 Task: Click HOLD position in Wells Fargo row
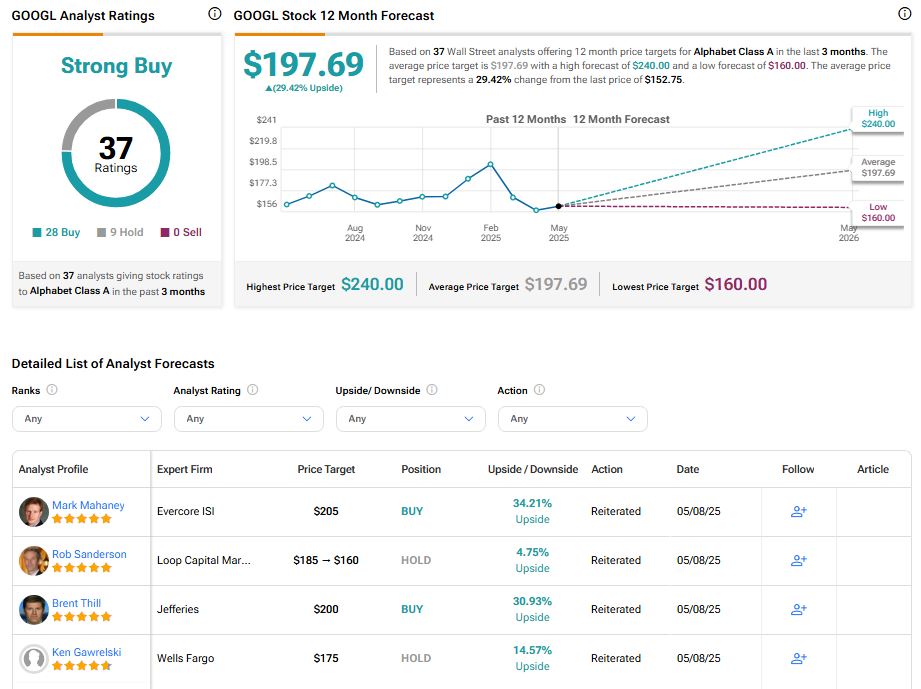[x=416, y=658]
